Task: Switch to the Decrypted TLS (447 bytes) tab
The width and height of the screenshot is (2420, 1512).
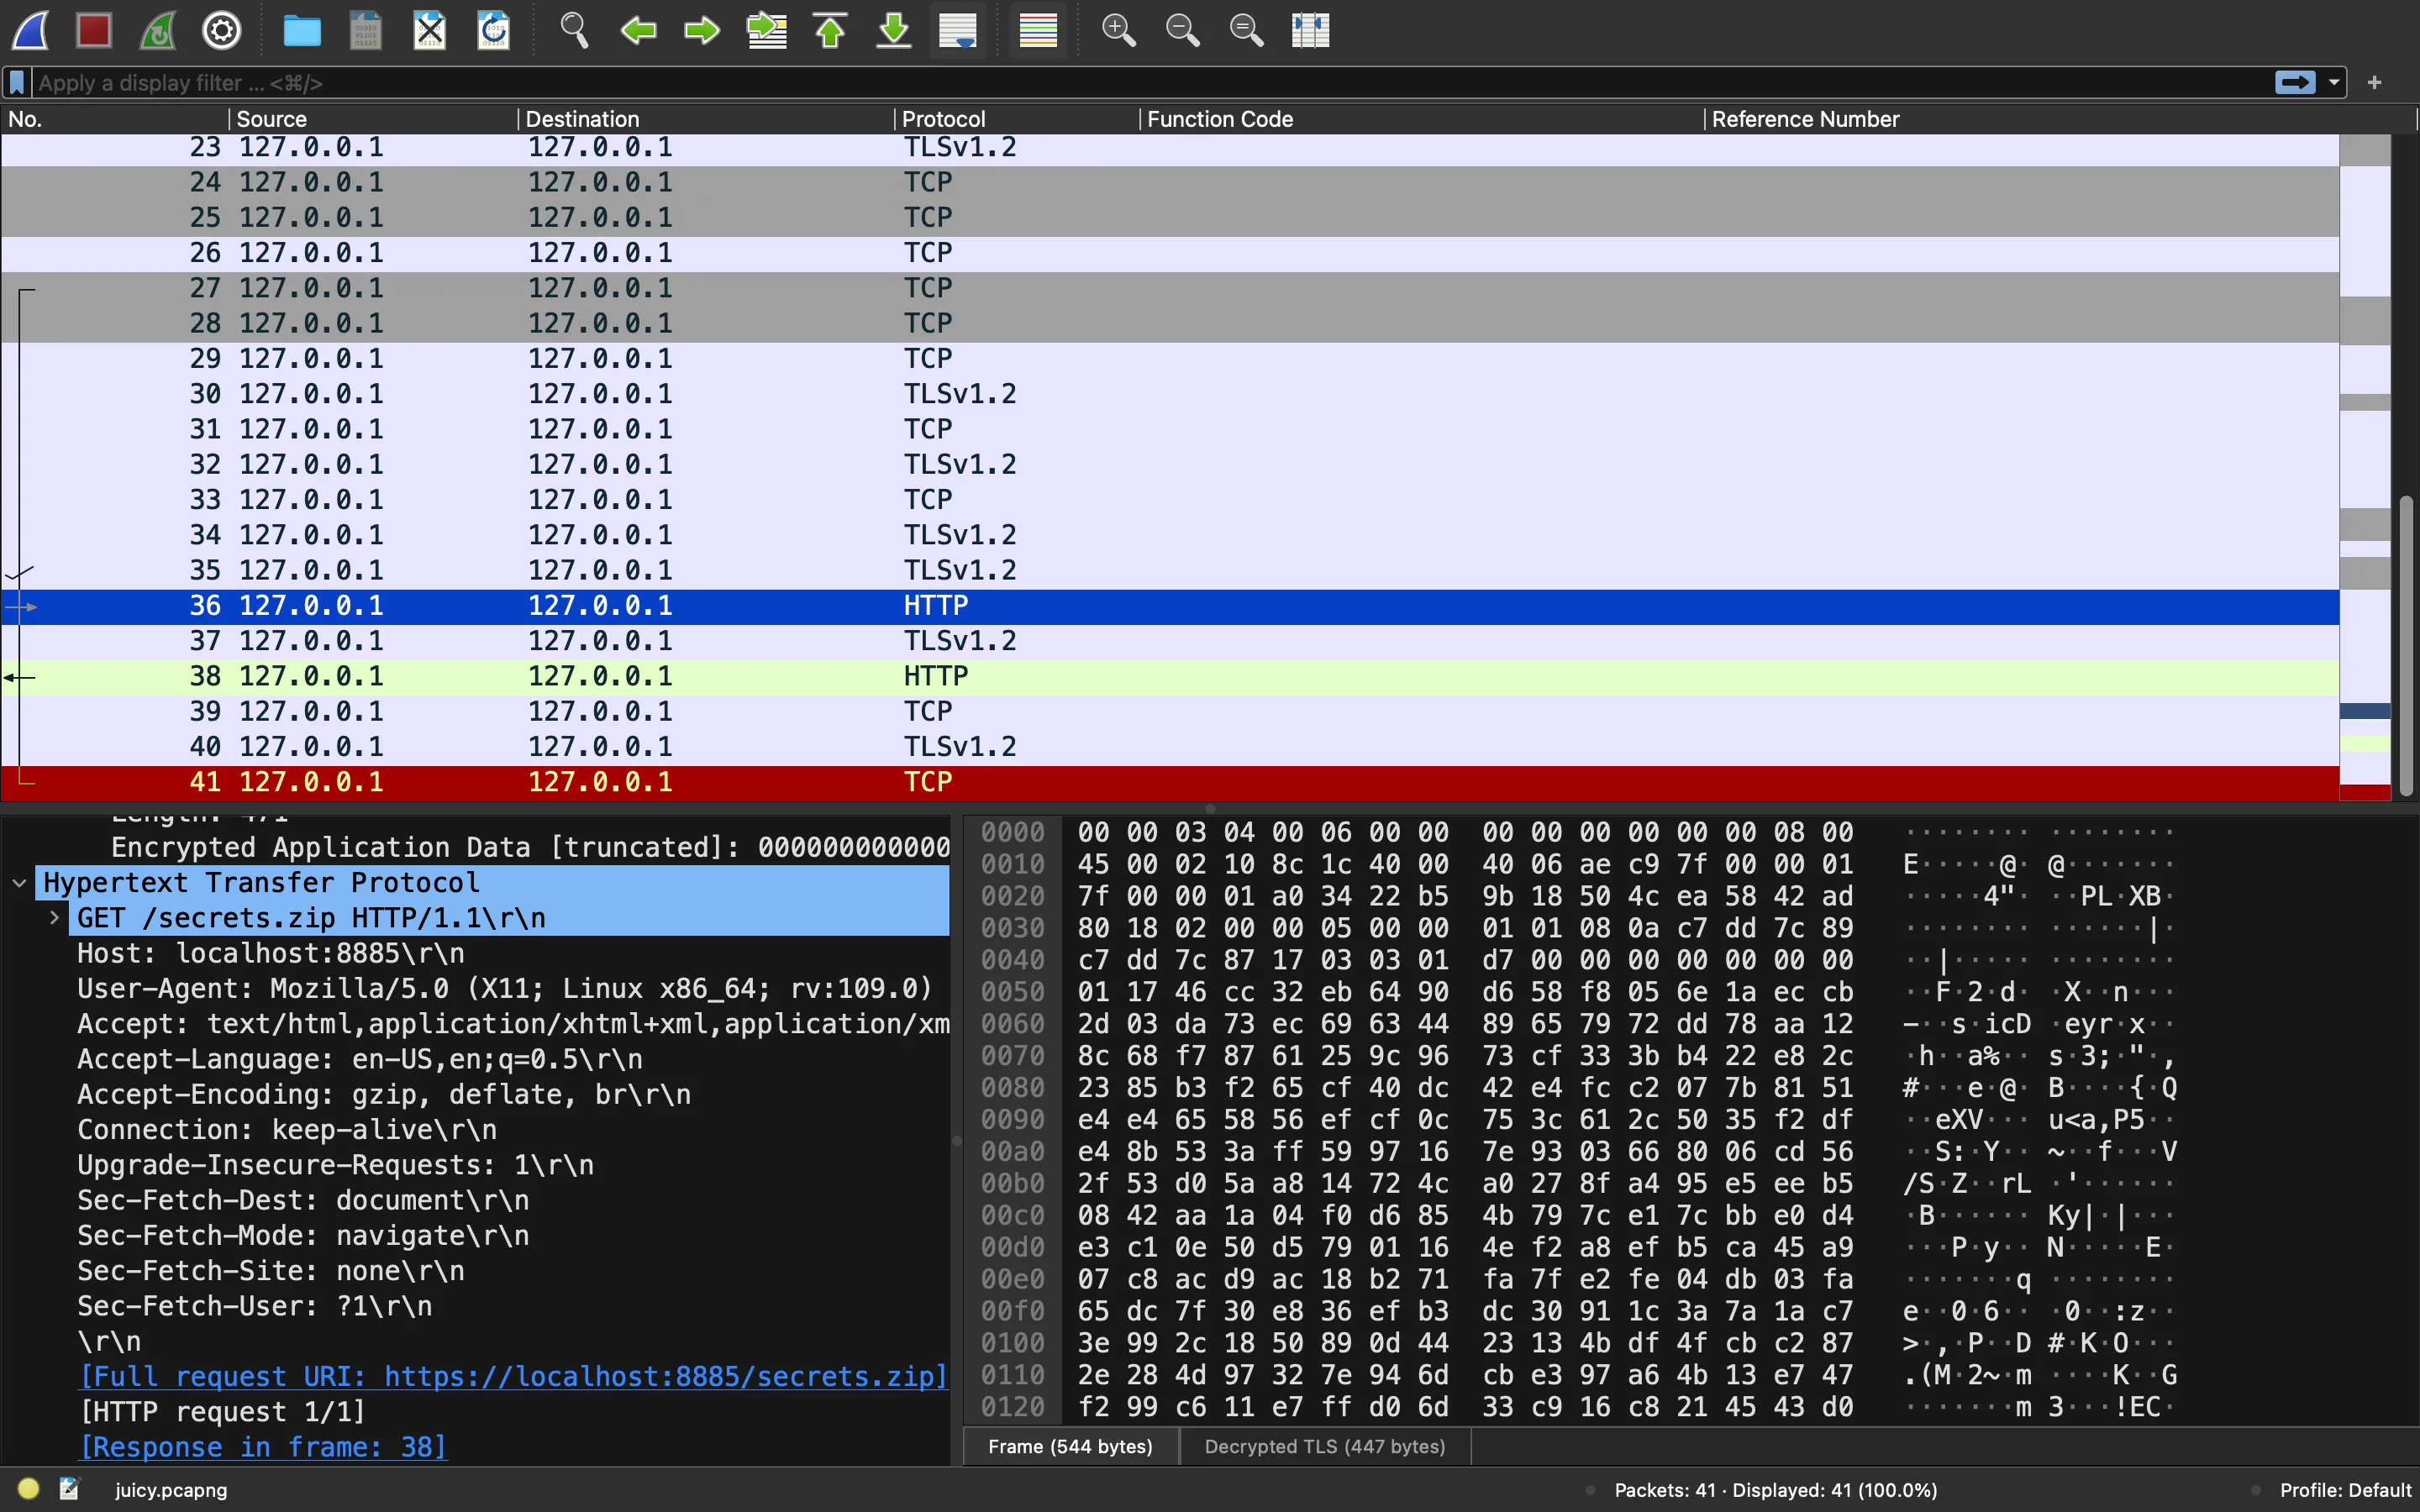Action: point(1325,1447)
